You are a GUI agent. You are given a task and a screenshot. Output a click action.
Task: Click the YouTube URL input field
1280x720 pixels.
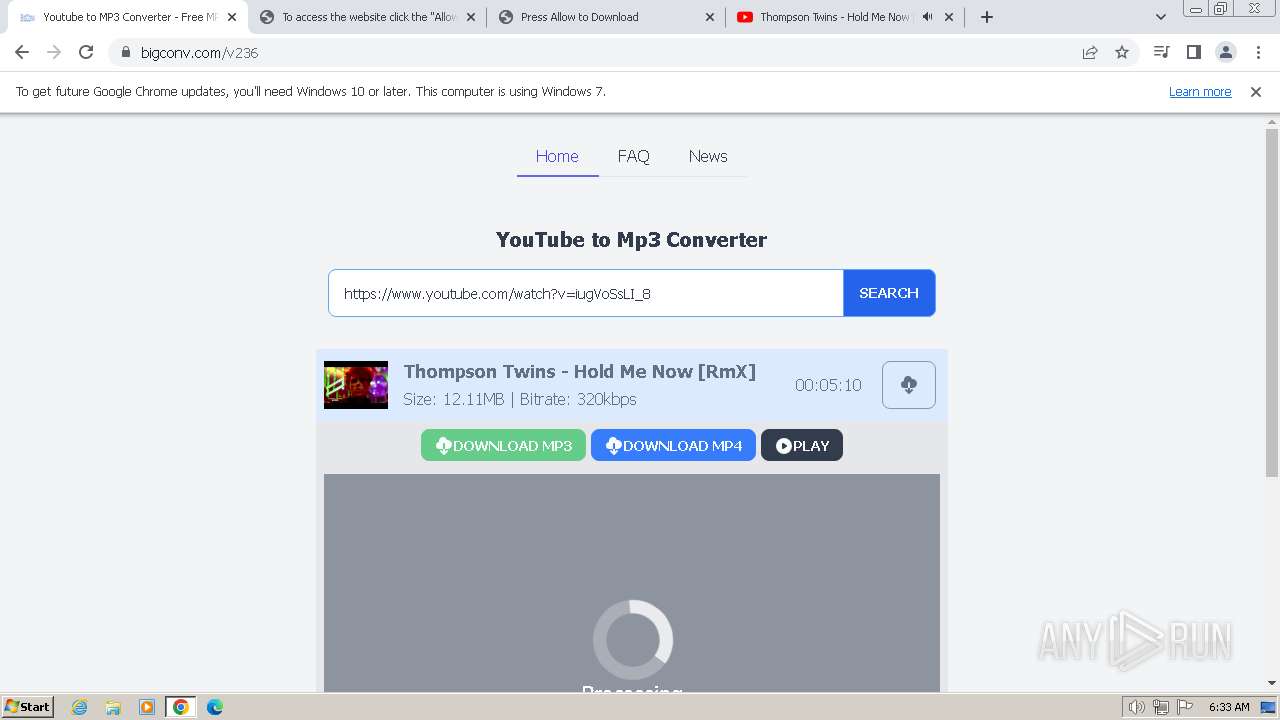(586, 293)
